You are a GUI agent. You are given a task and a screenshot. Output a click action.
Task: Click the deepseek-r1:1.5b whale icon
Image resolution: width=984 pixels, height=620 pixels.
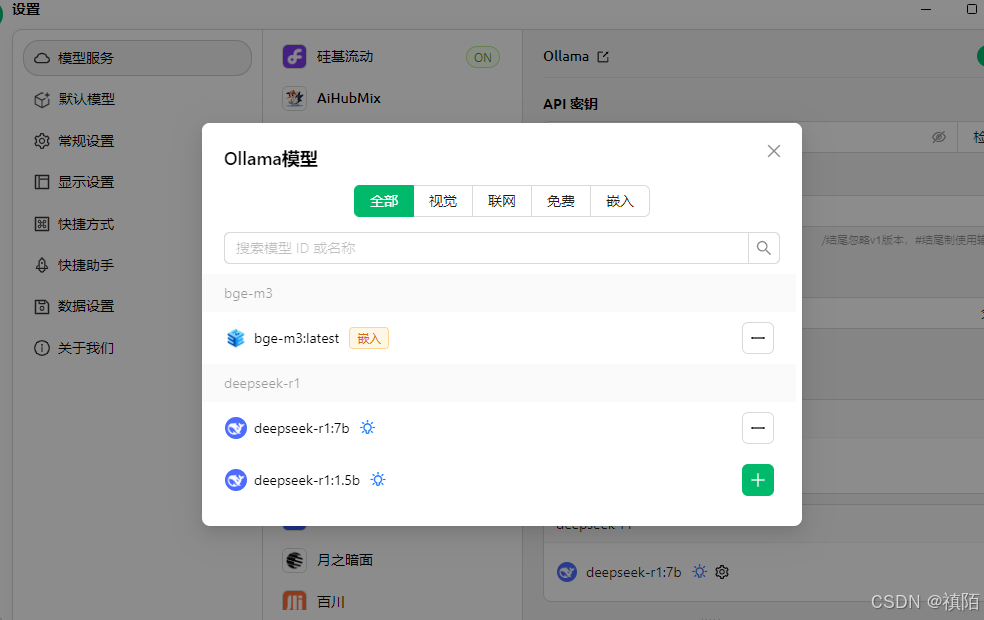235,480
